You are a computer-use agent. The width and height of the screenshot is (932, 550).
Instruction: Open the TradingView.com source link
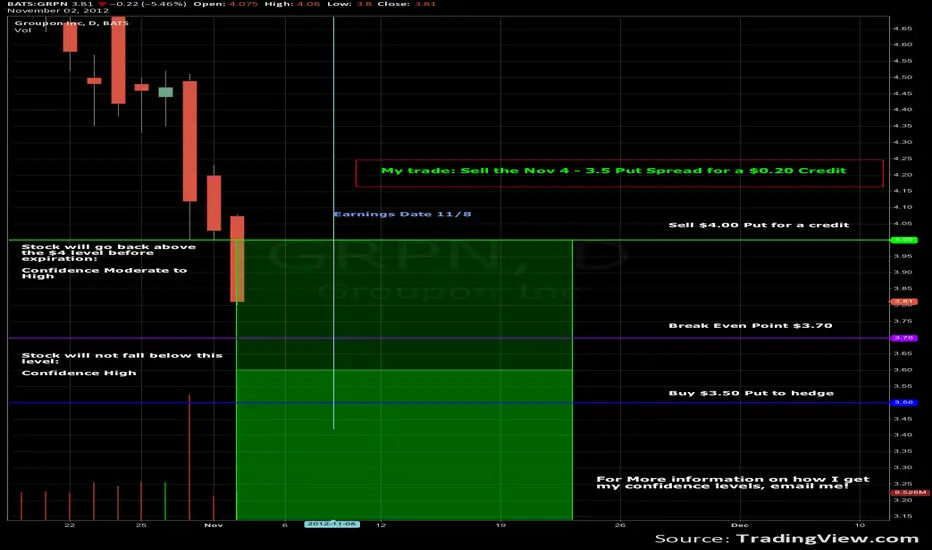827,539
